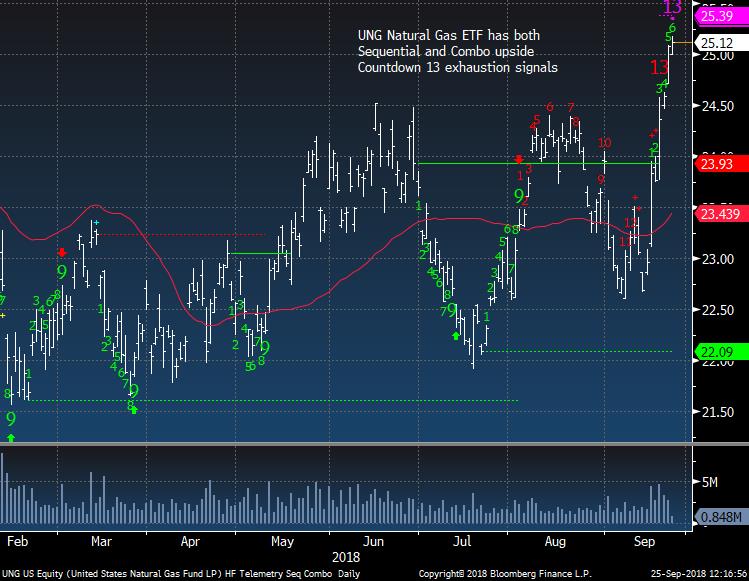Click the magenta 13 Combo countdown marker
The width and height of the screenshot is (749, 581).
(672, 9)
